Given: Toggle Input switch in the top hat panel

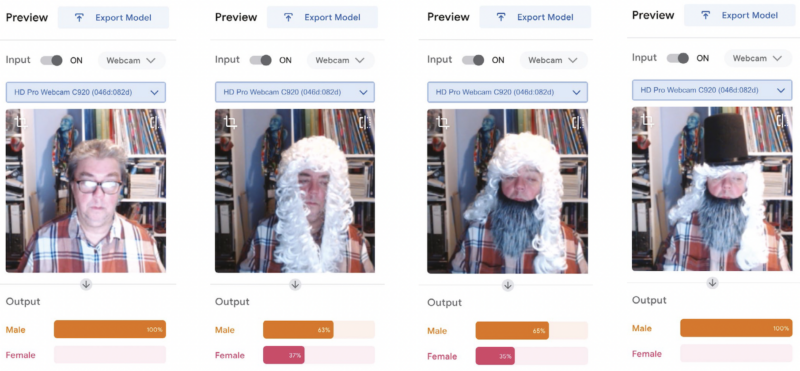Looking at the screenshot, I should (x=678, y=58).
